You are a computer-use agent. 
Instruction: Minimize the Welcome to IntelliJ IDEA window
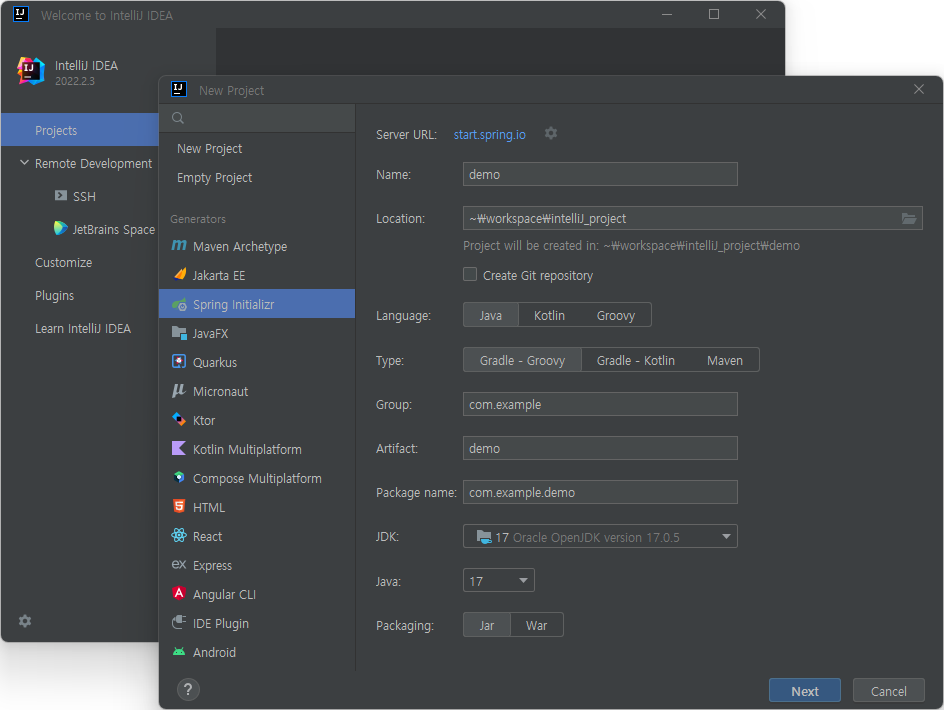[x=666, y=14]
